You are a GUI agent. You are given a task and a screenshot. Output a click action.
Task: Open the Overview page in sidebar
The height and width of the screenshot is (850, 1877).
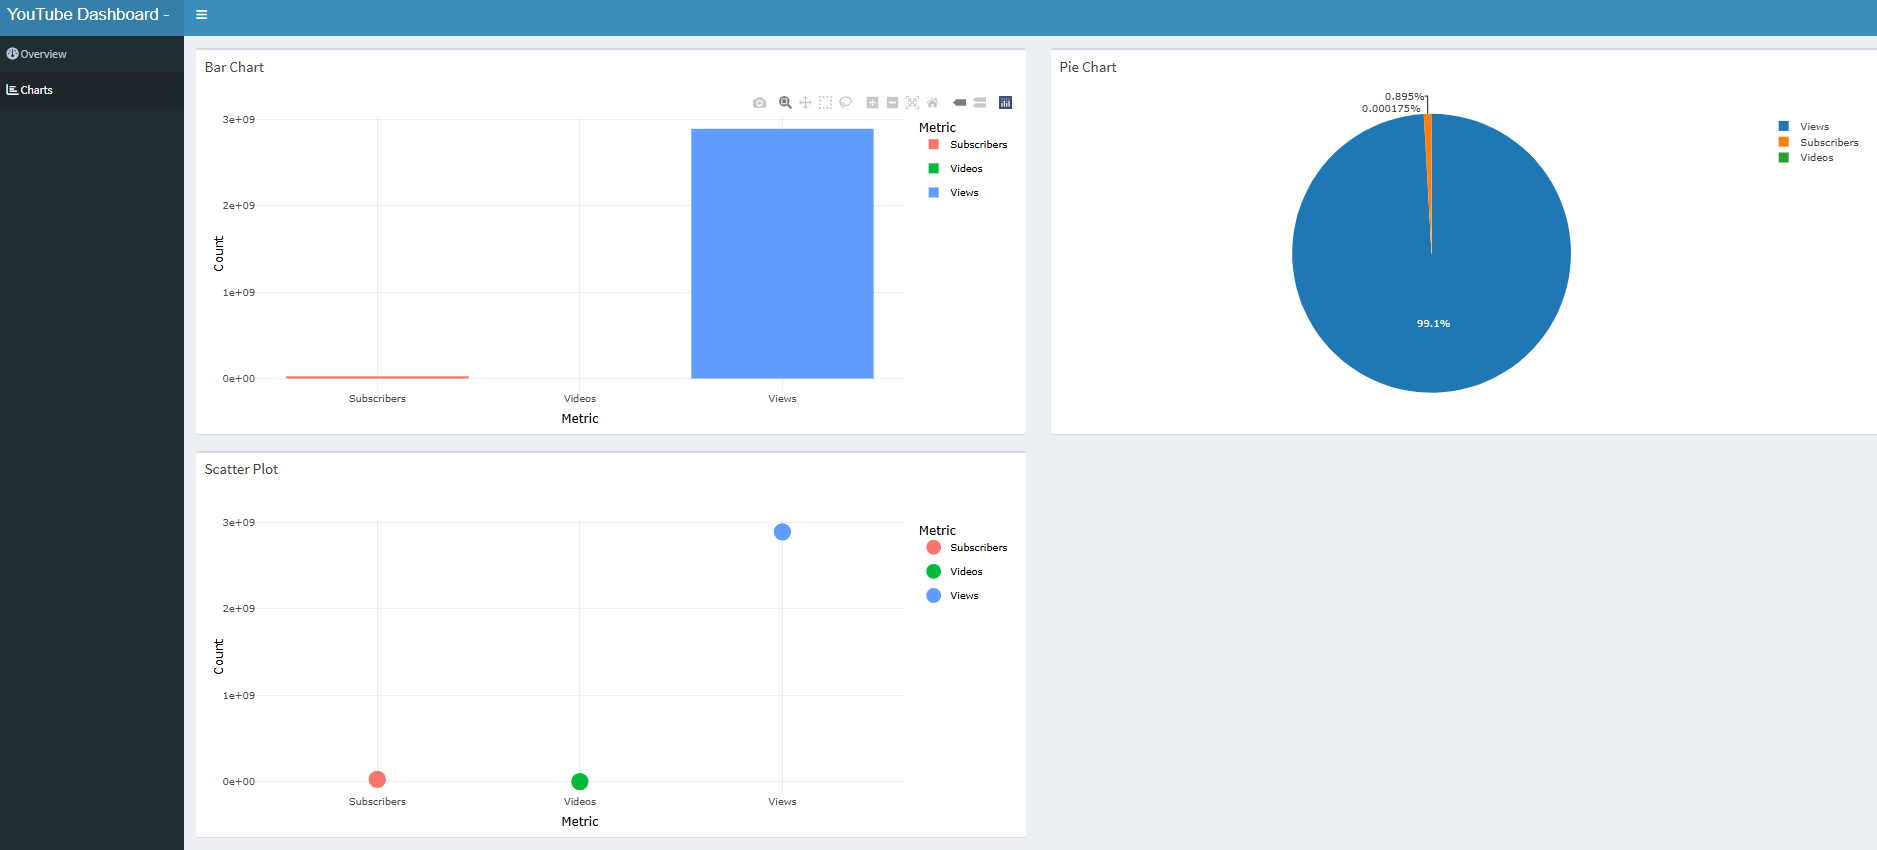click(92, 54)
